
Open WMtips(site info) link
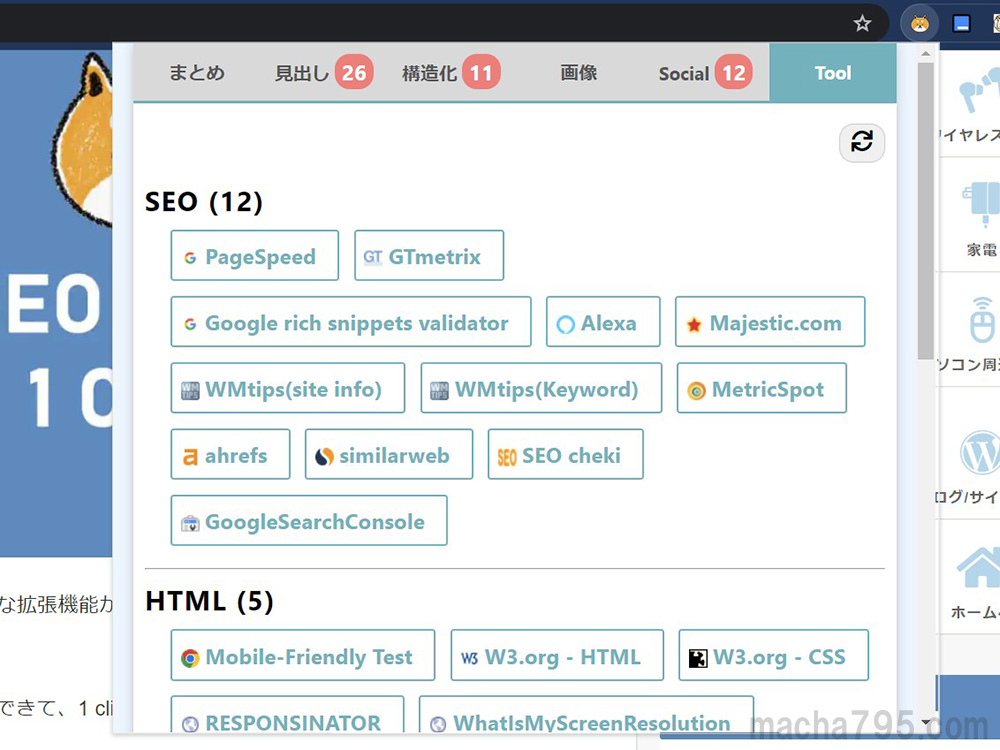pos(288,388)
